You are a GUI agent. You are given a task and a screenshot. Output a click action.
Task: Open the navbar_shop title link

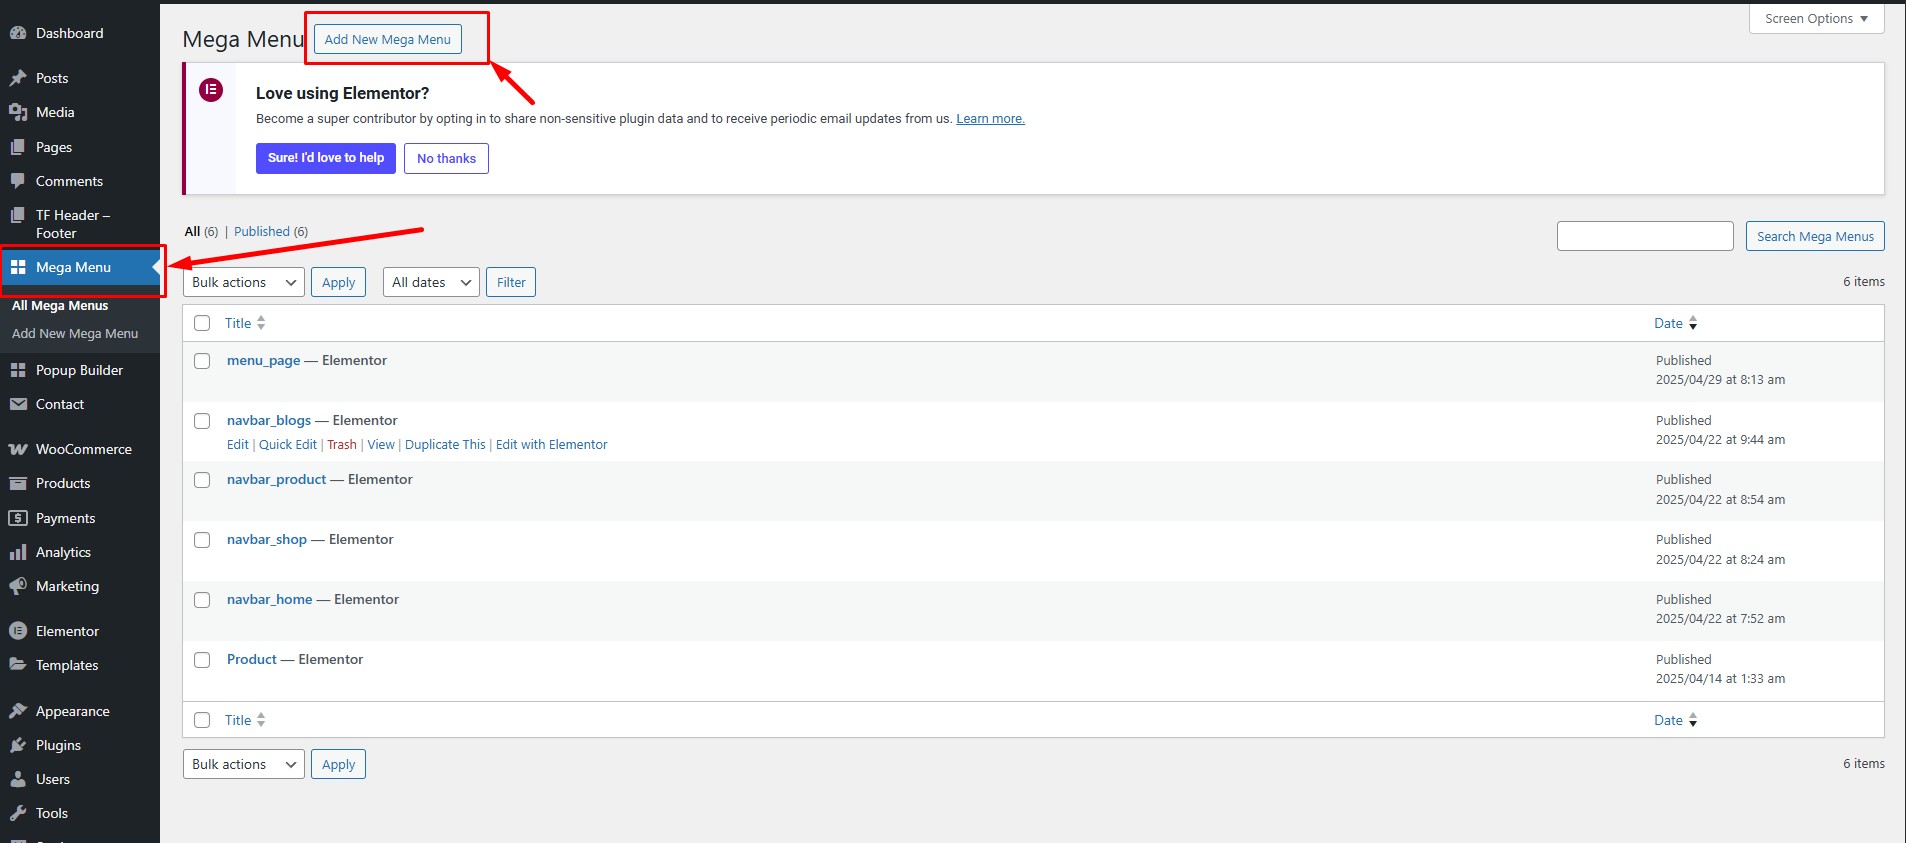[267, 539]
